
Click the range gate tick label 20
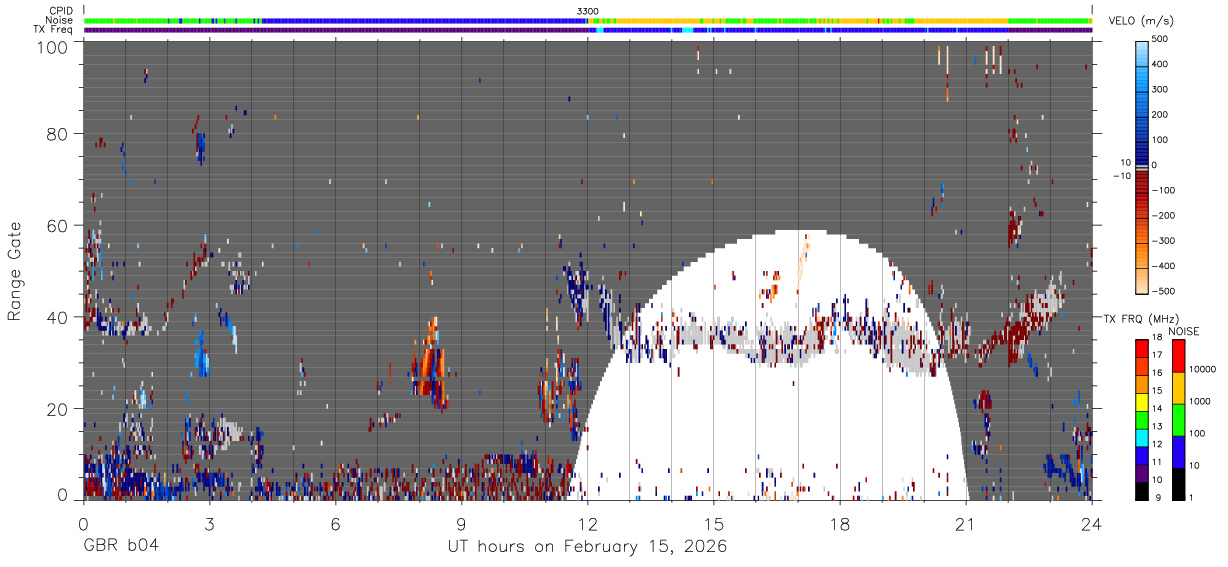(x=58, y=410)
